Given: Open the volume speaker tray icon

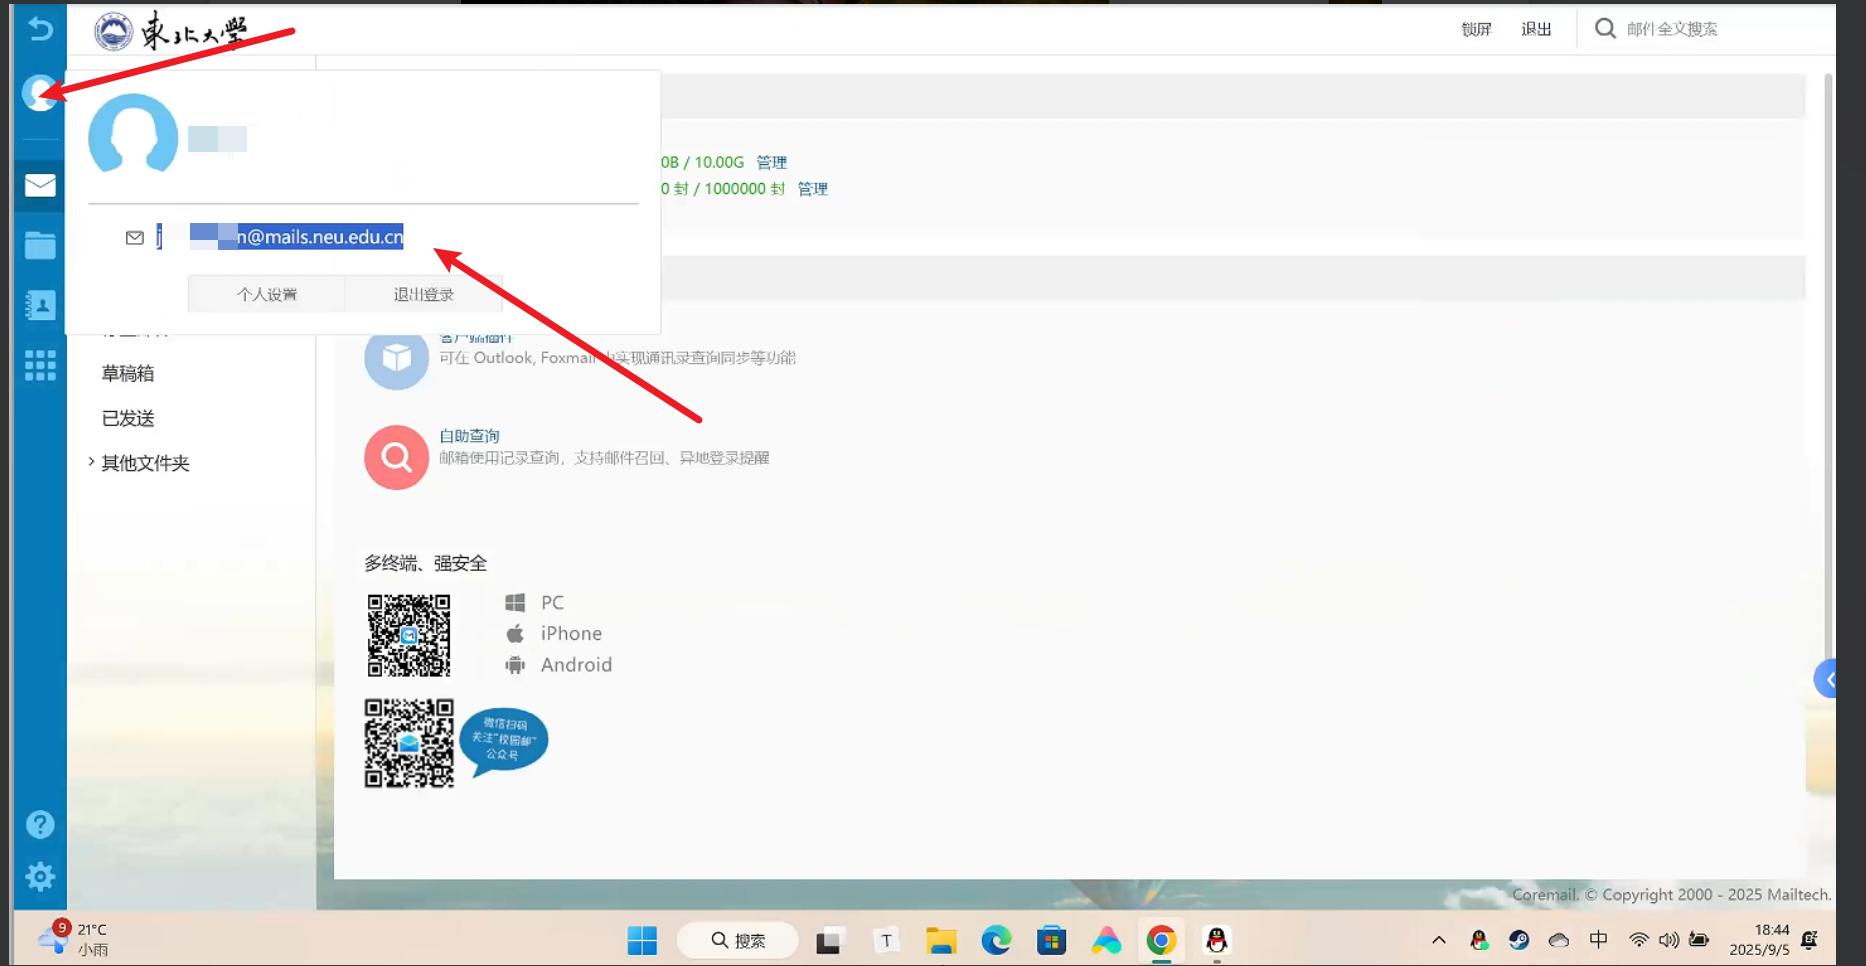Looking at the screenshot, I should coord(1669,940).
